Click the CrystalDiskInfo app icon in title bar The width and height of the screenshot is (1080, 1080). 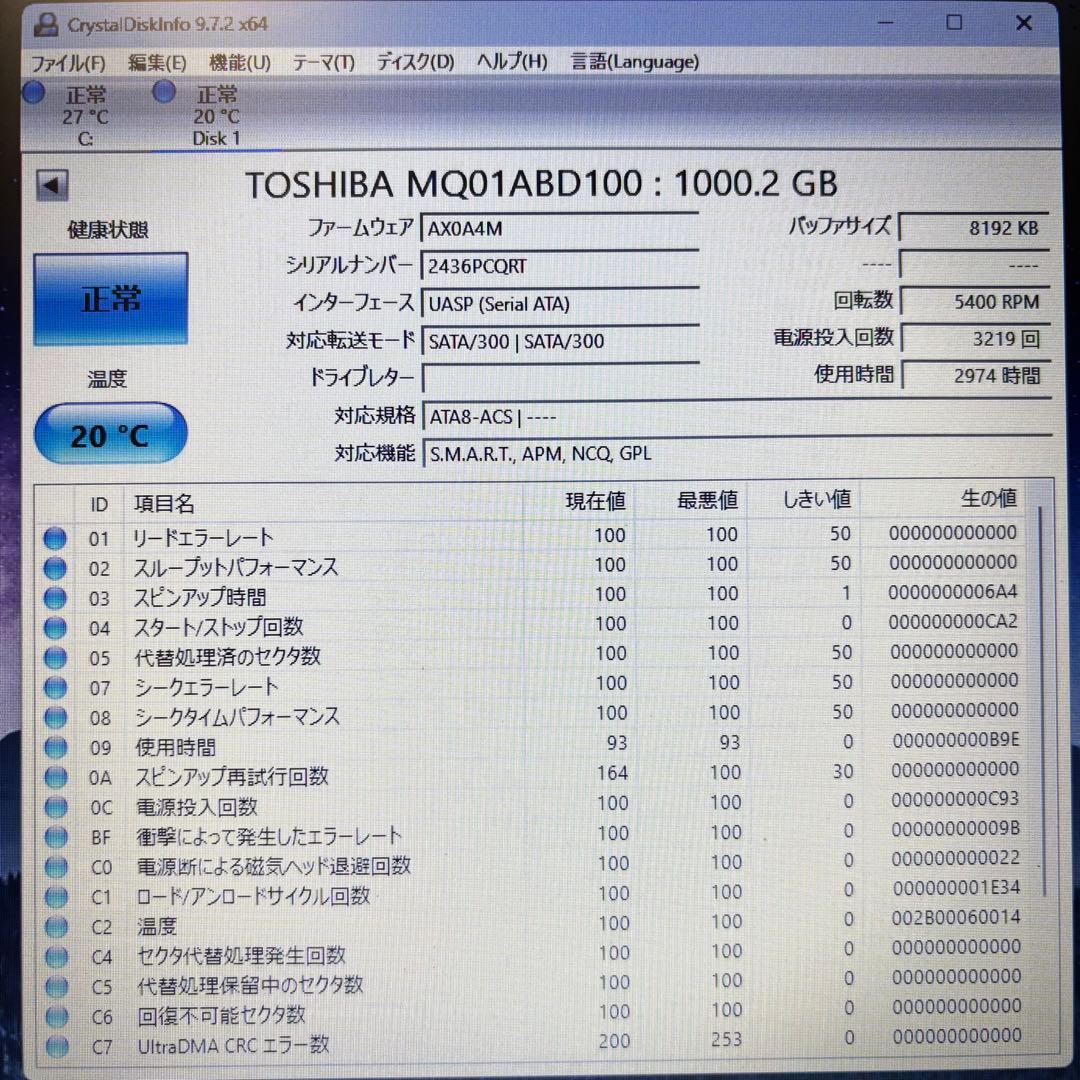[x=45, y=24]
